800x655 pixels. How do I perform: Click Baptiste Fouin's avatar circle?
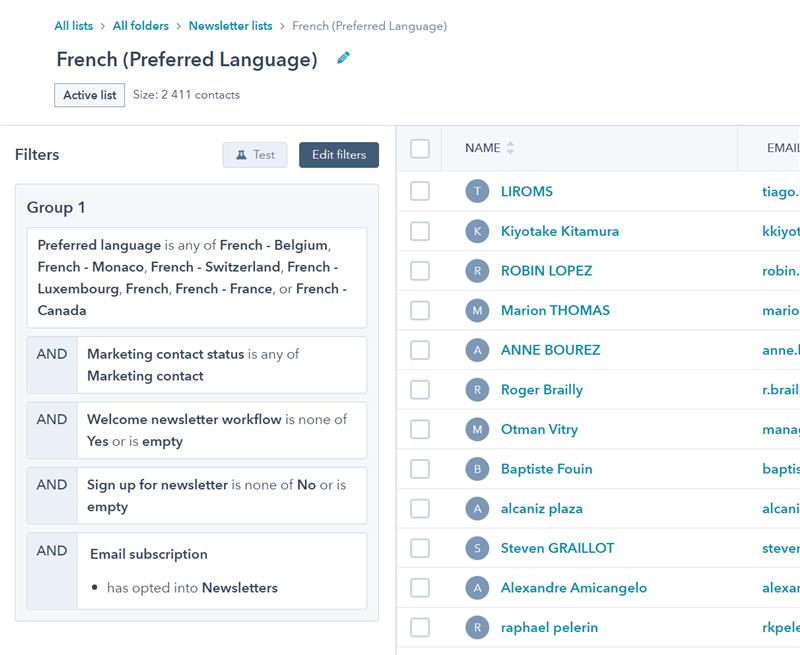[x=477, y=469]
